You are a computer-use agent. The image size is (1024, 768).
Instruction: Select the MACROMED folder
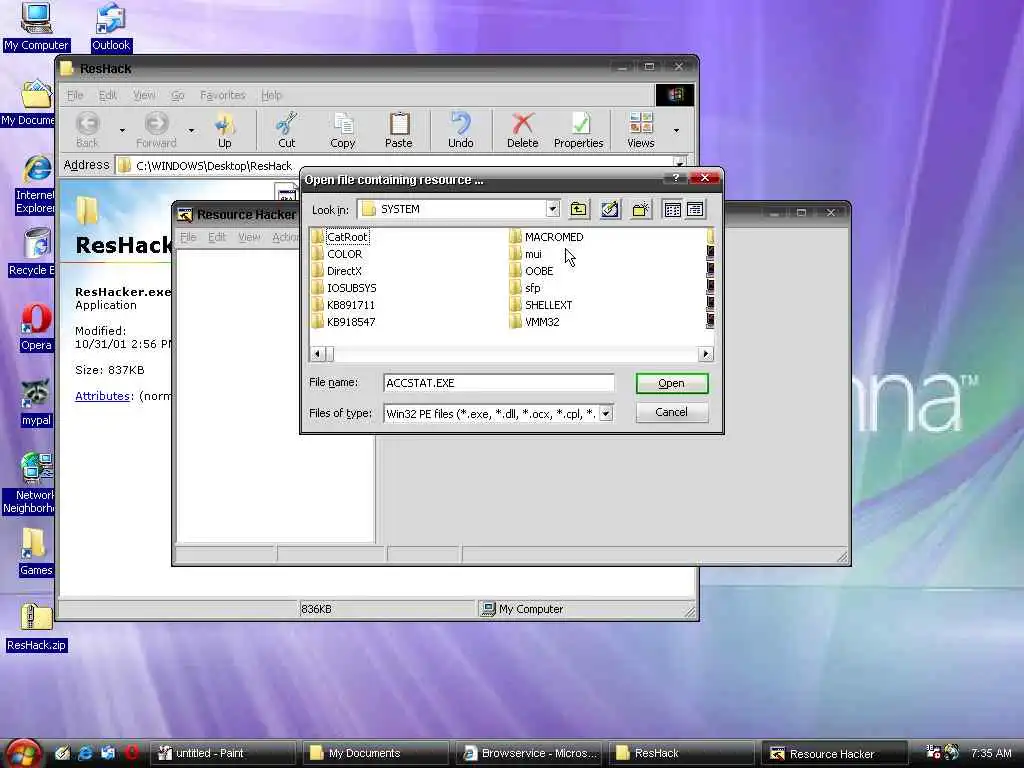tap(547, 237)
